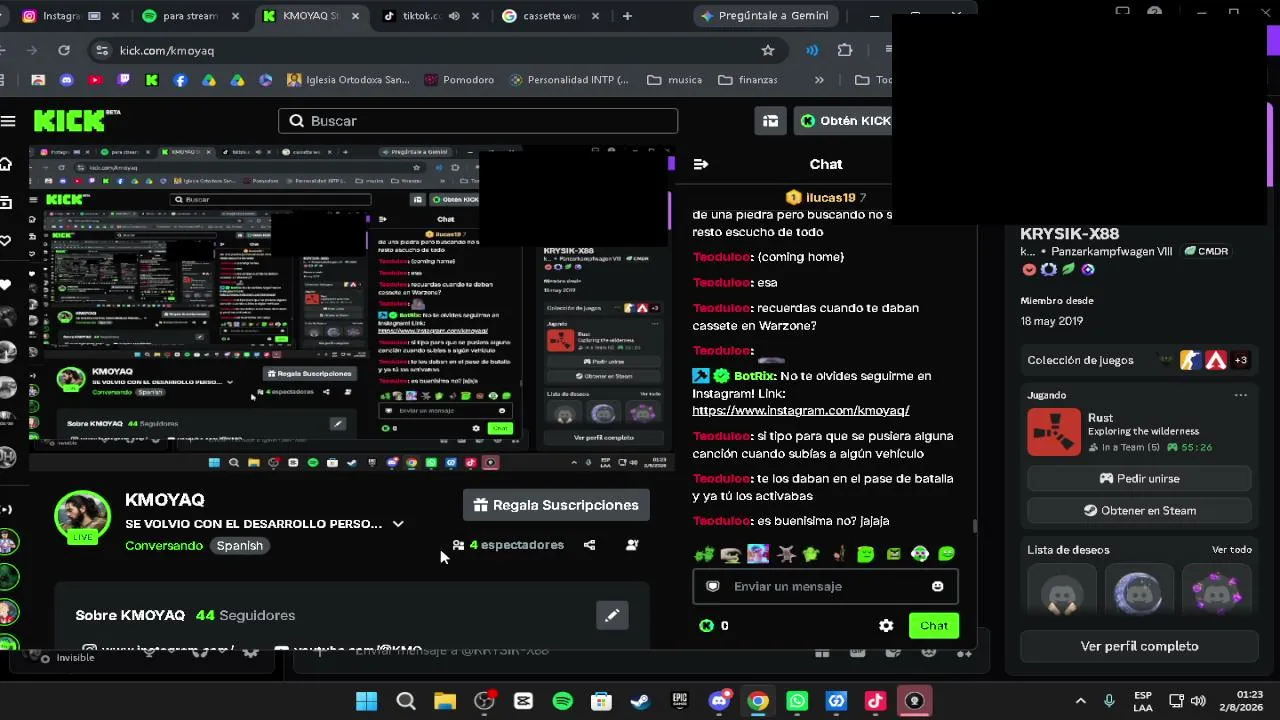The width and height of the screenshot is (1280, 720).
Task: Open the Kick gift box icon beside Obtén KICK
Action: pos(770,121)
